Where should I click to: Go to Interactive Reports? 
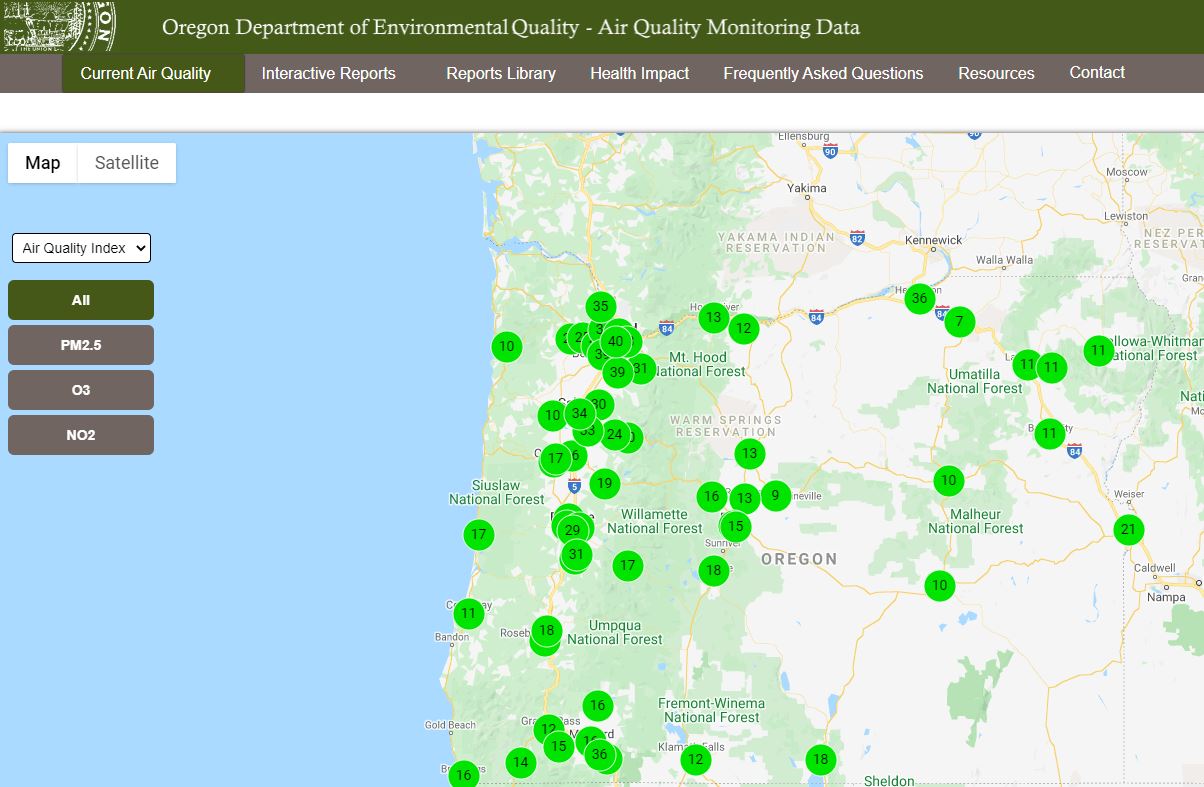328,73
